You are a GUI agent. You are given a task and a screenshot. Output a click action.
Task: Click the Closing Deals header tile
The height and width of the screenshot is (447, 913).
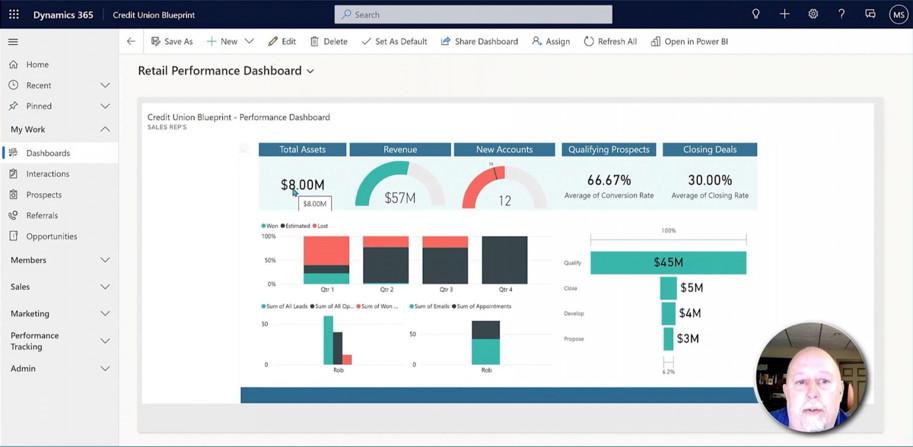(710, 150)
